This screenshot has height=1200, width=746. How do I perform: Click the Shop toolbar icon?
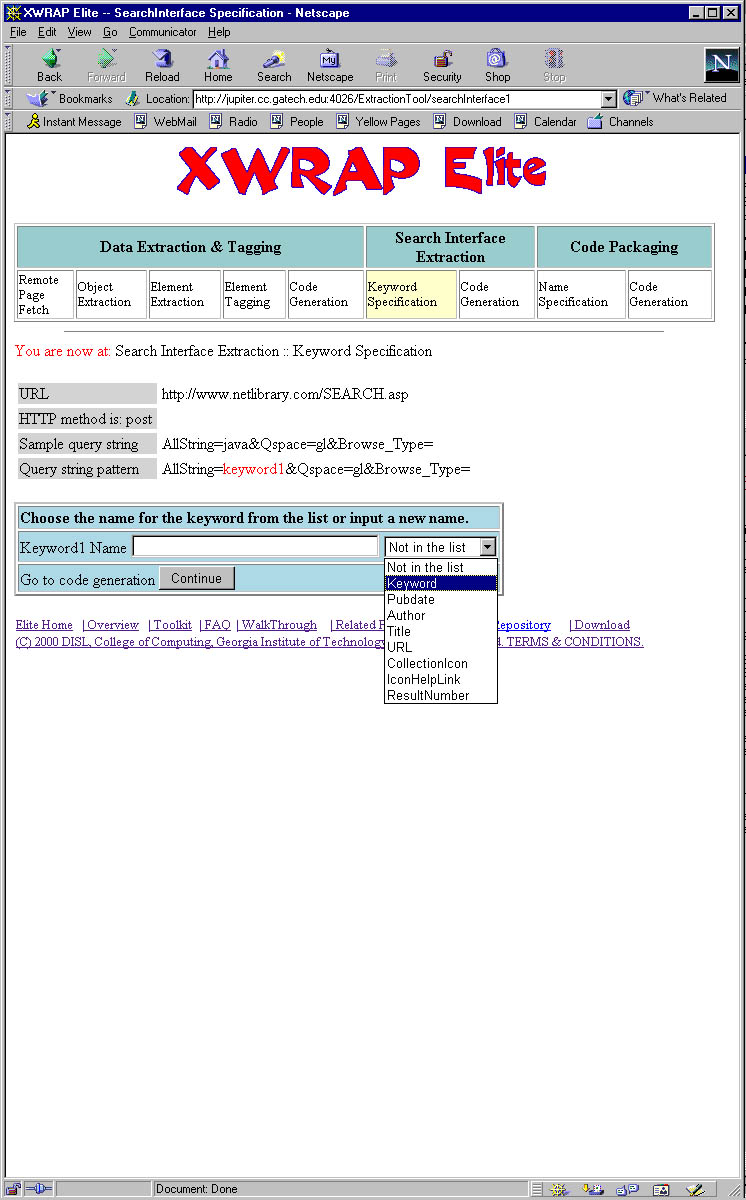coord(497,60)
